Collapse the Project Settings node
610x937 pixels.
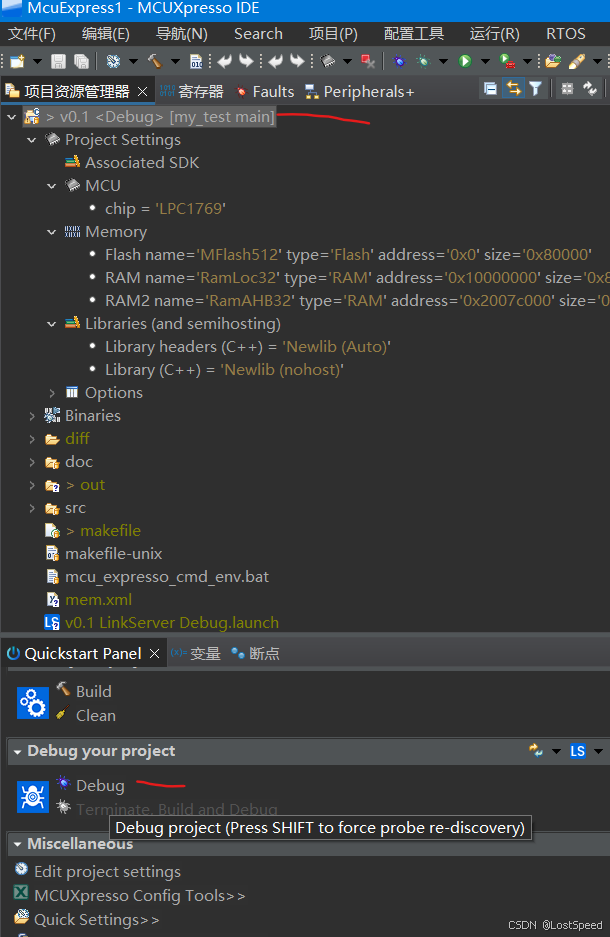(32, 140)
